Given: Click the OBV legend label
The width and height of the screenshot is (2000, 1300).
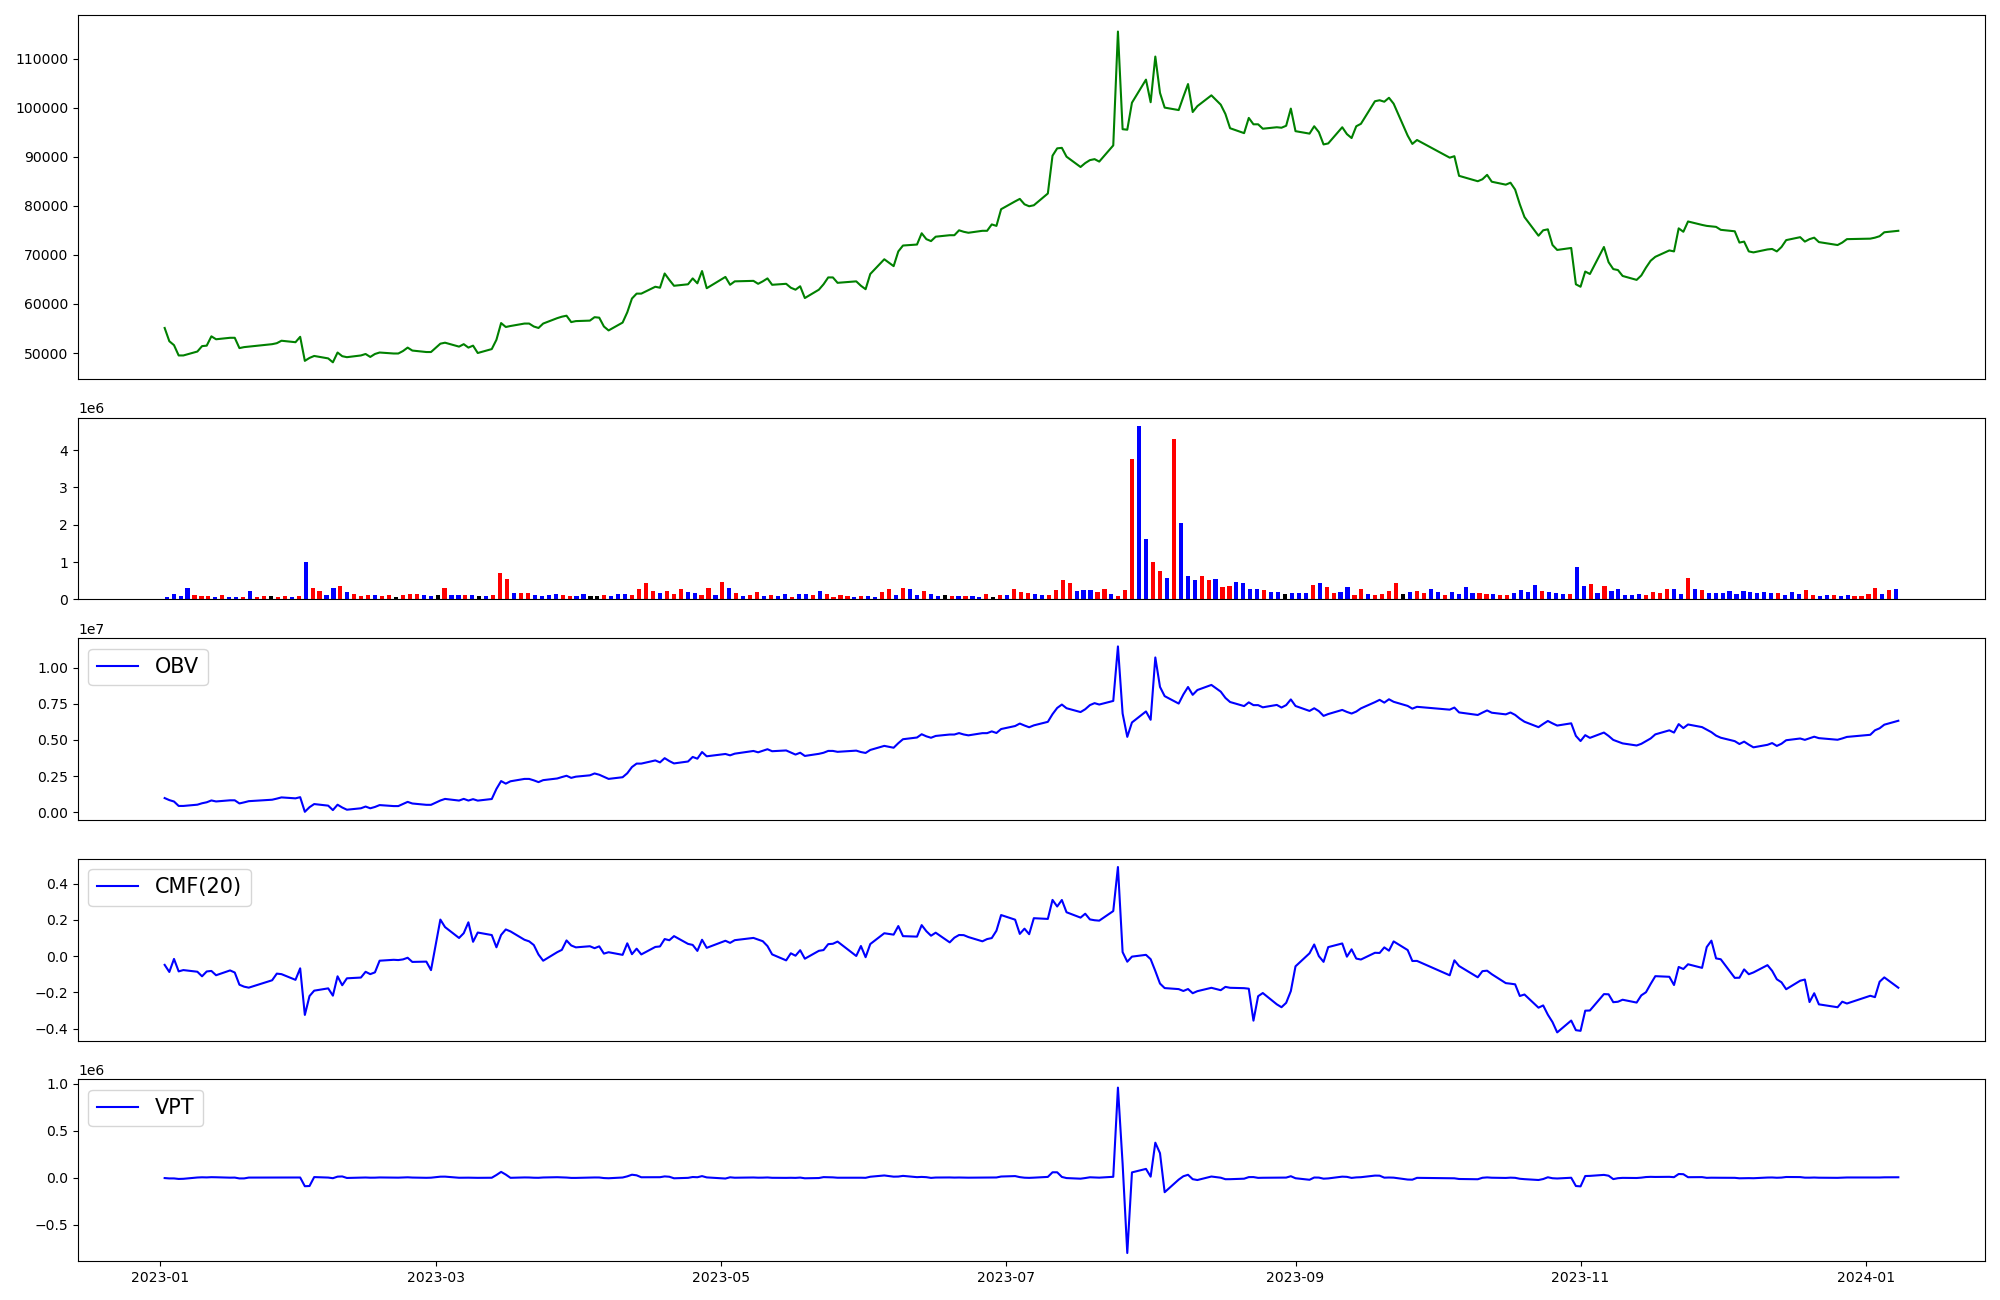Looking at the screenshot, I should (176, 666).
